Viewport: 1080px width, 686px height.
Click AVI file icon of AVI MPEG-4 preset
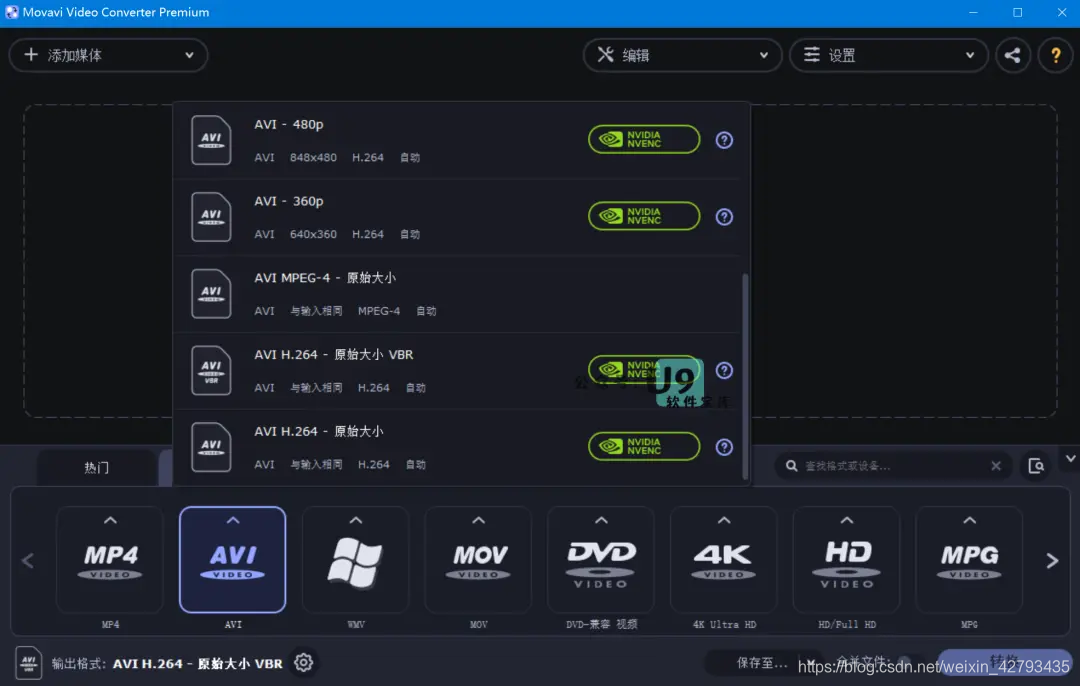(211, 293)
